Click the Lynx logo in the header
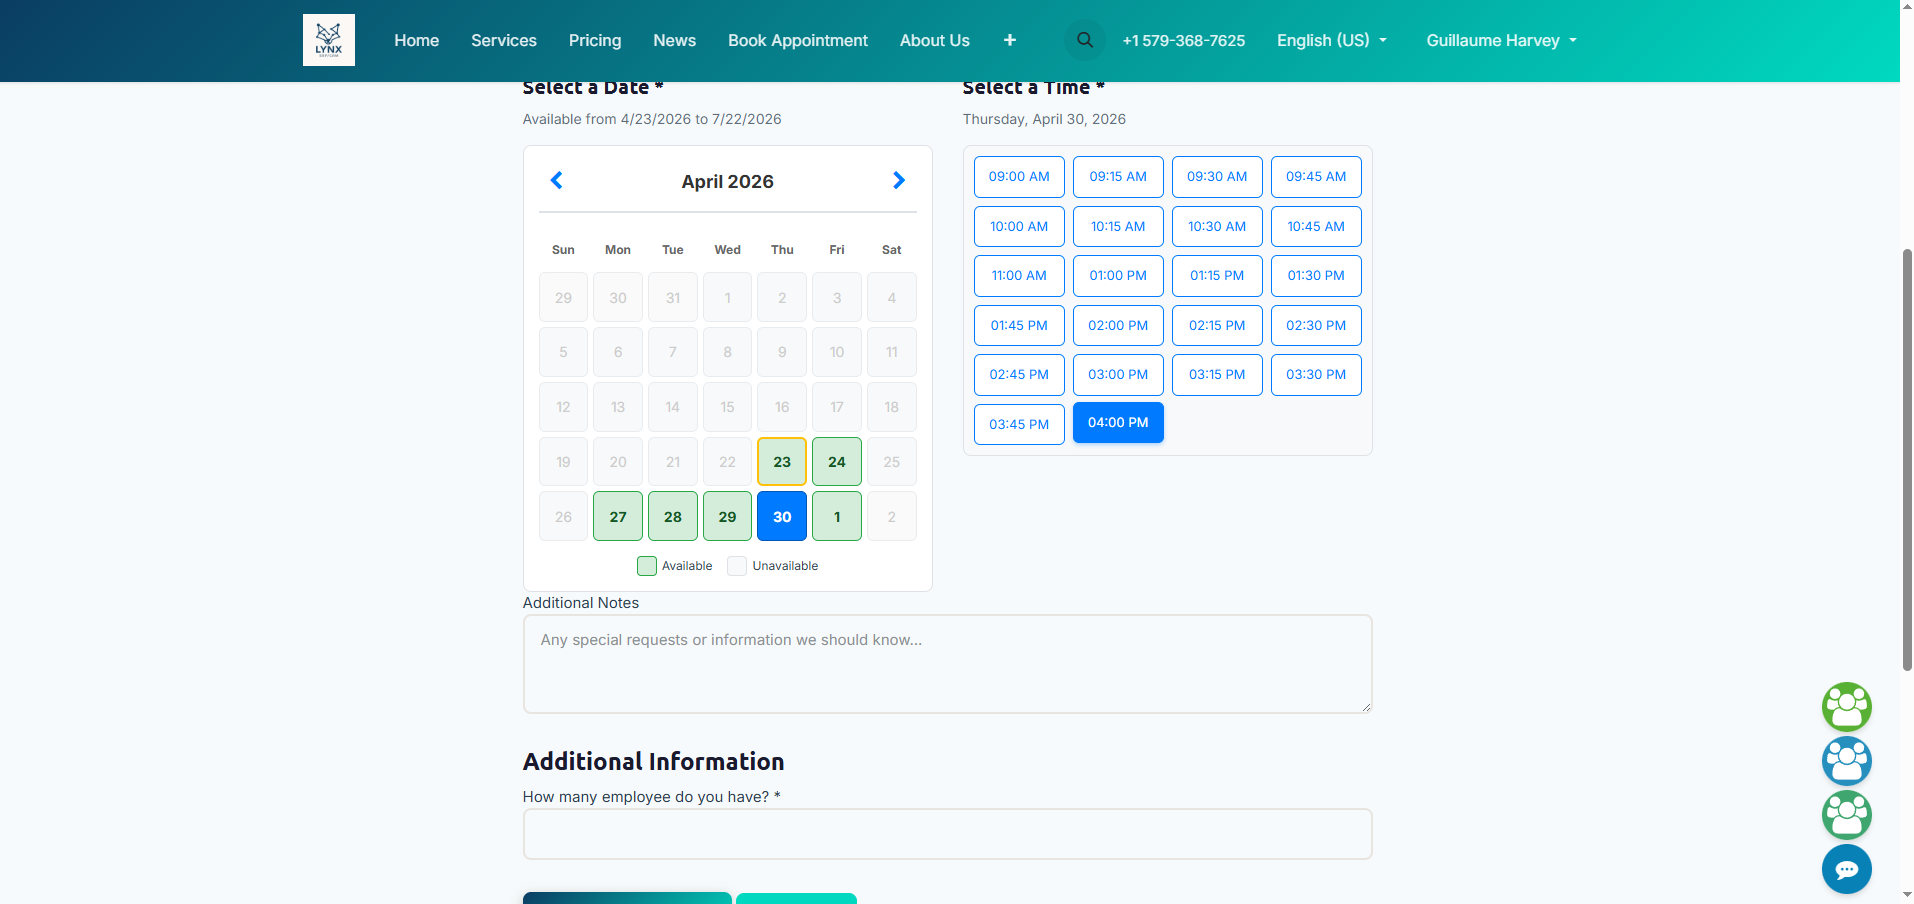Viewport: 1914px width, 904px height. point(328,40)
